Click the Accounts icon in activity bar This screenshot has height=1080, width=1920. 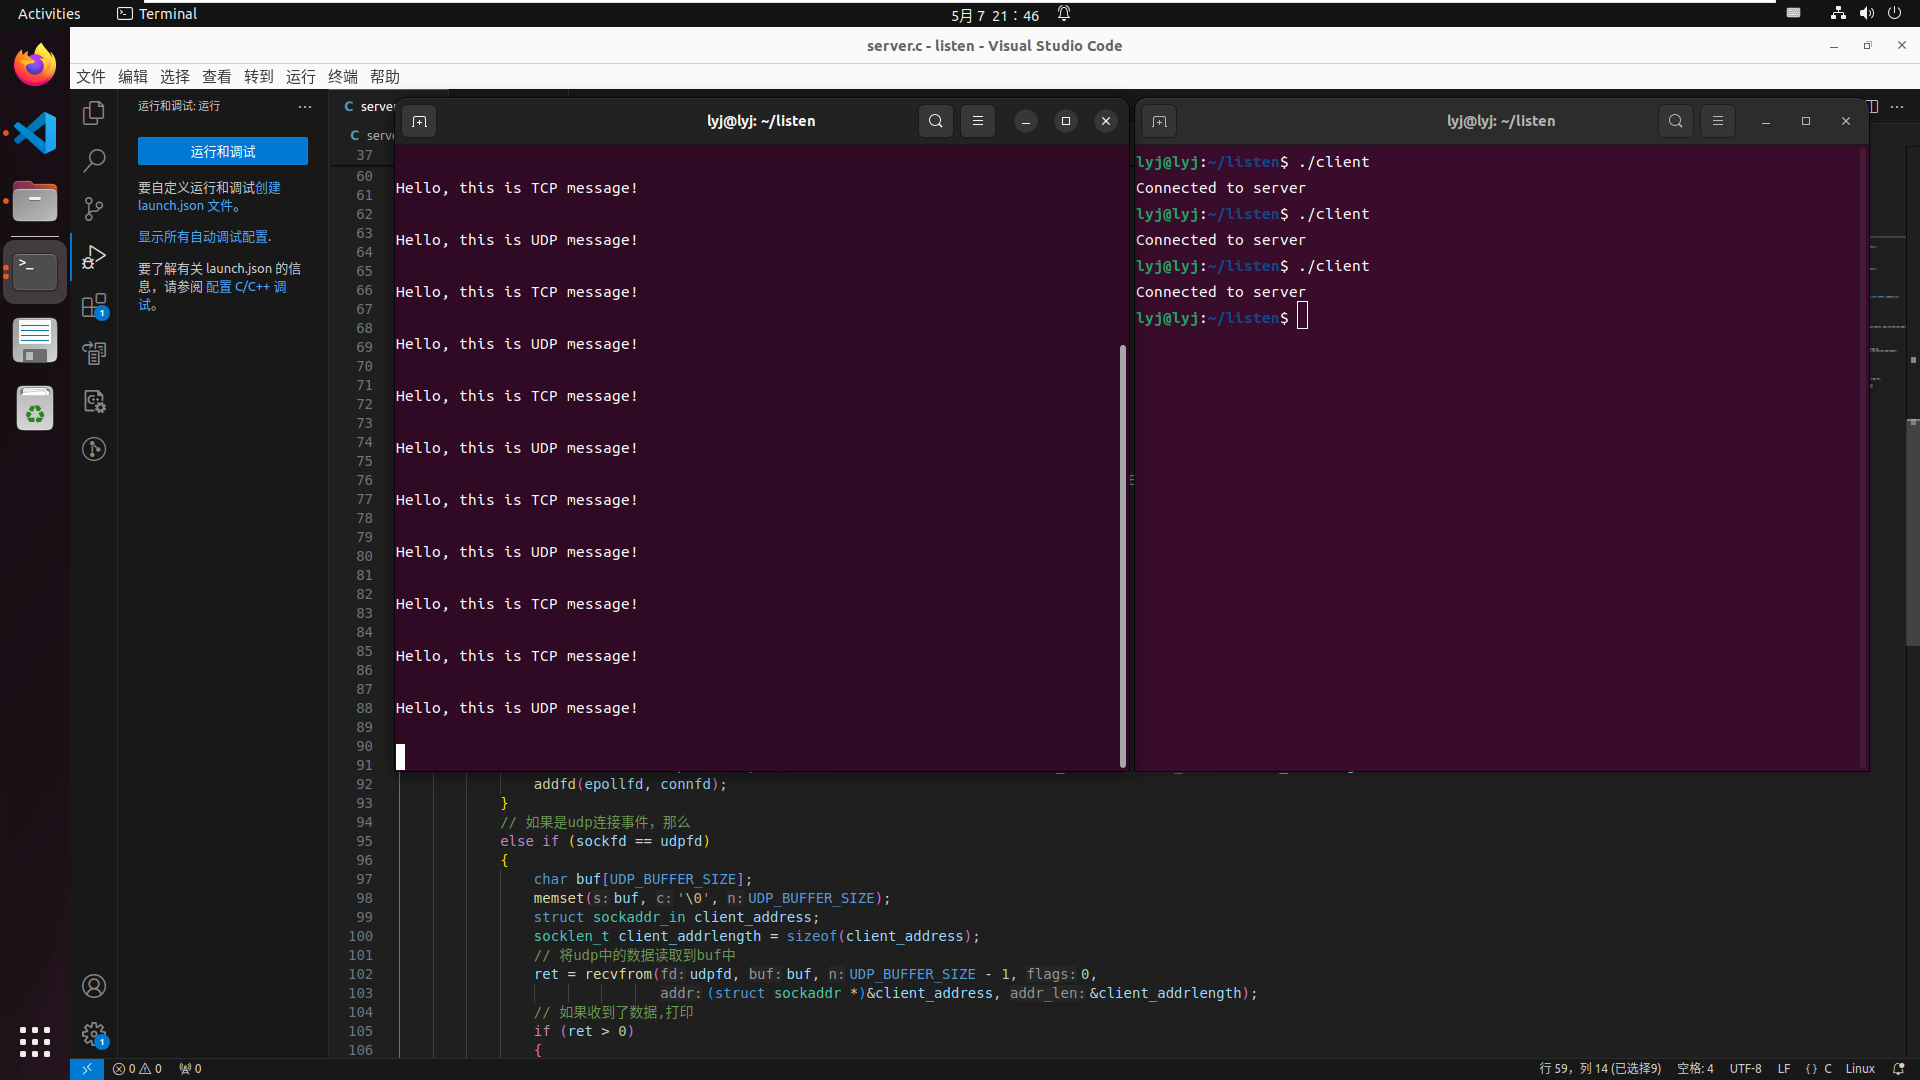(x=94, y=986)
